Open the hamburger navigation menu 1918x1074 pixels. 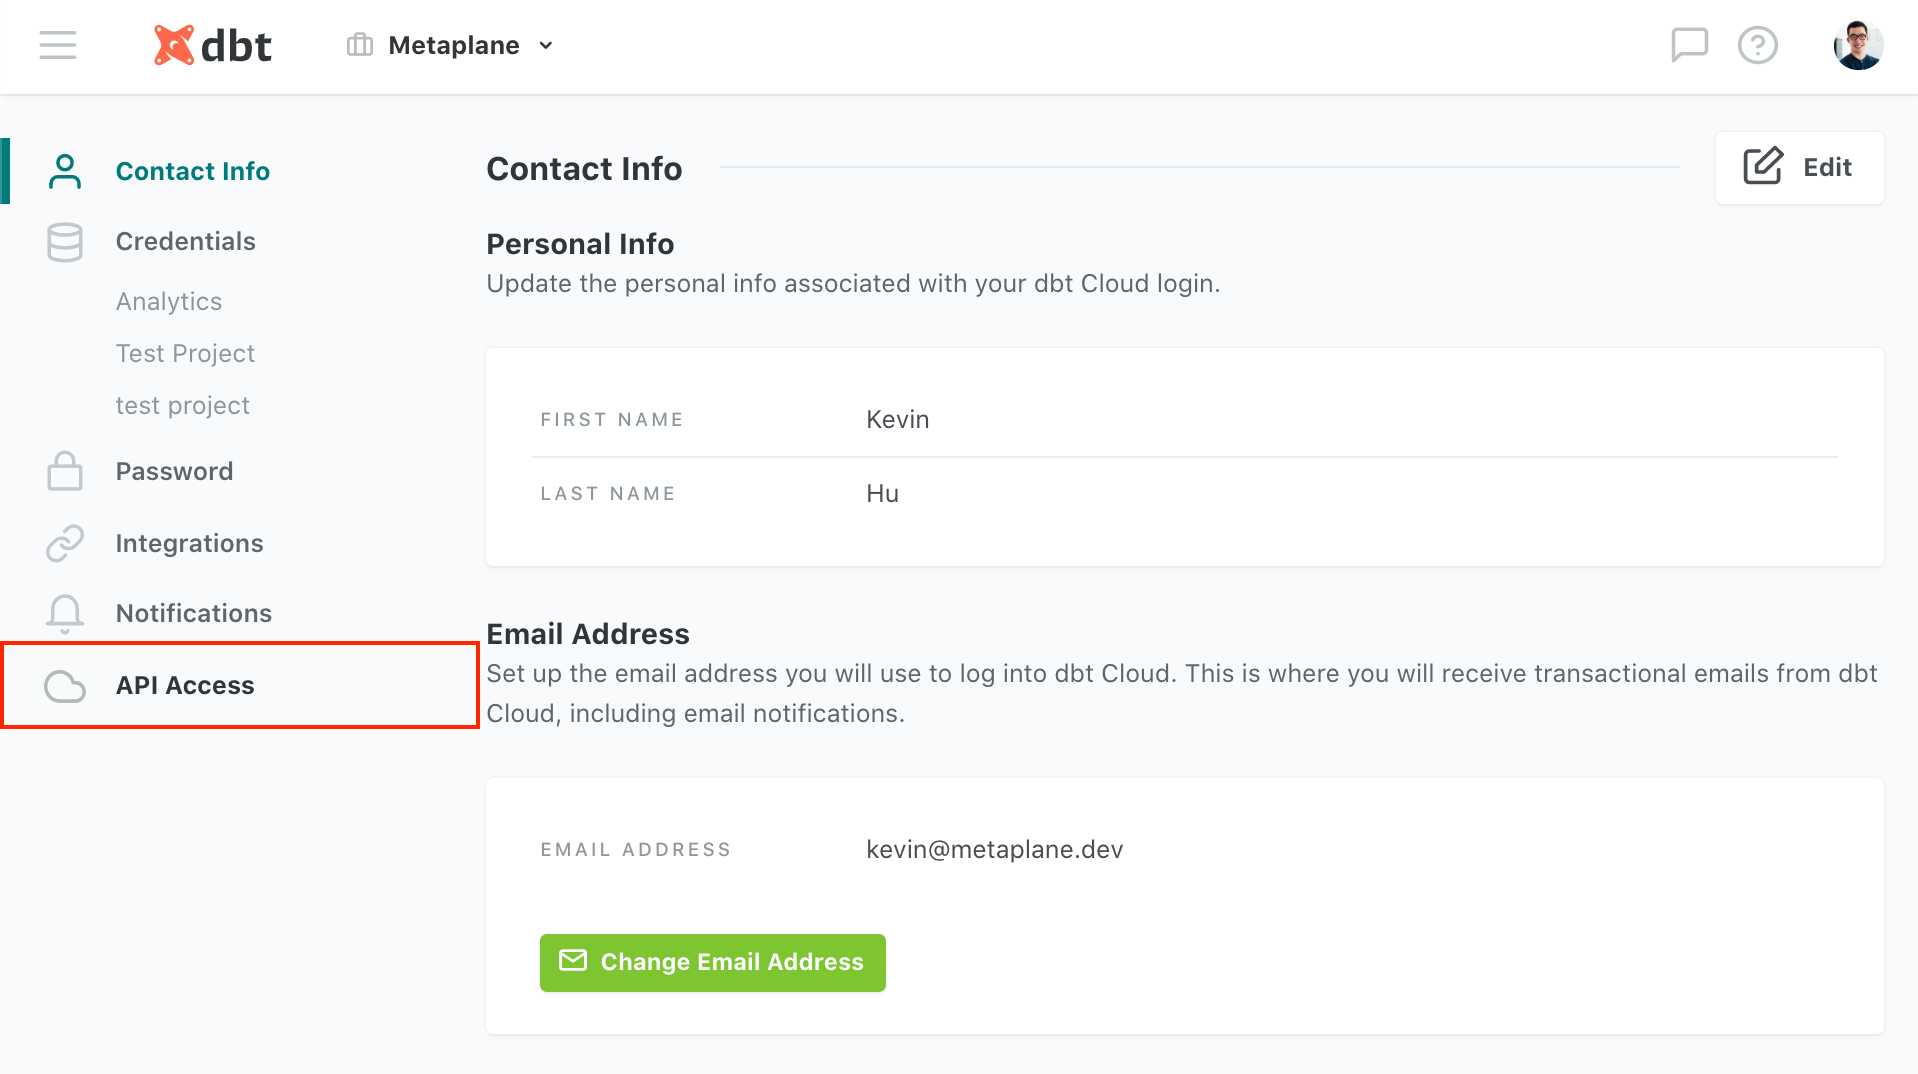58,45
